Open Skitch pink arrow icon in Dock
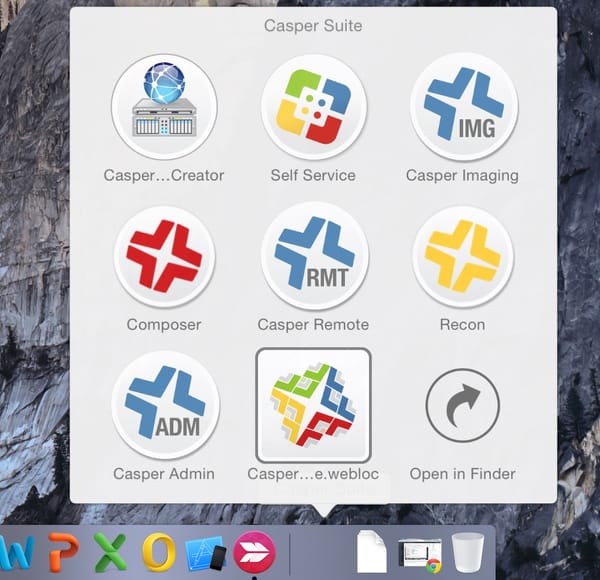 pos(254,552)
